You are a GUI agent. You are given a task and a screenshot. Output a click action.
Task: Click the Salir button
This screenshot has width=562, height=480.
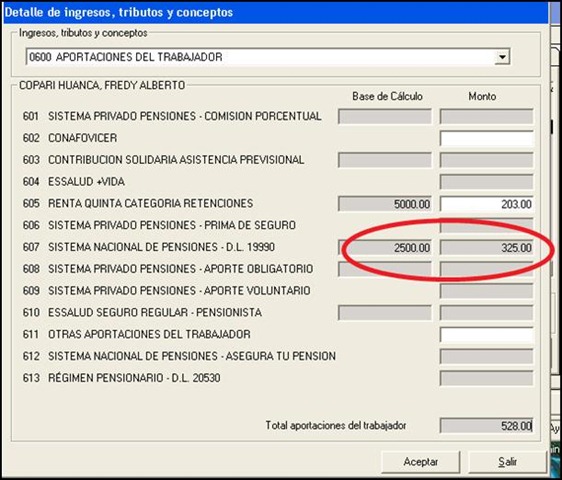507,462
